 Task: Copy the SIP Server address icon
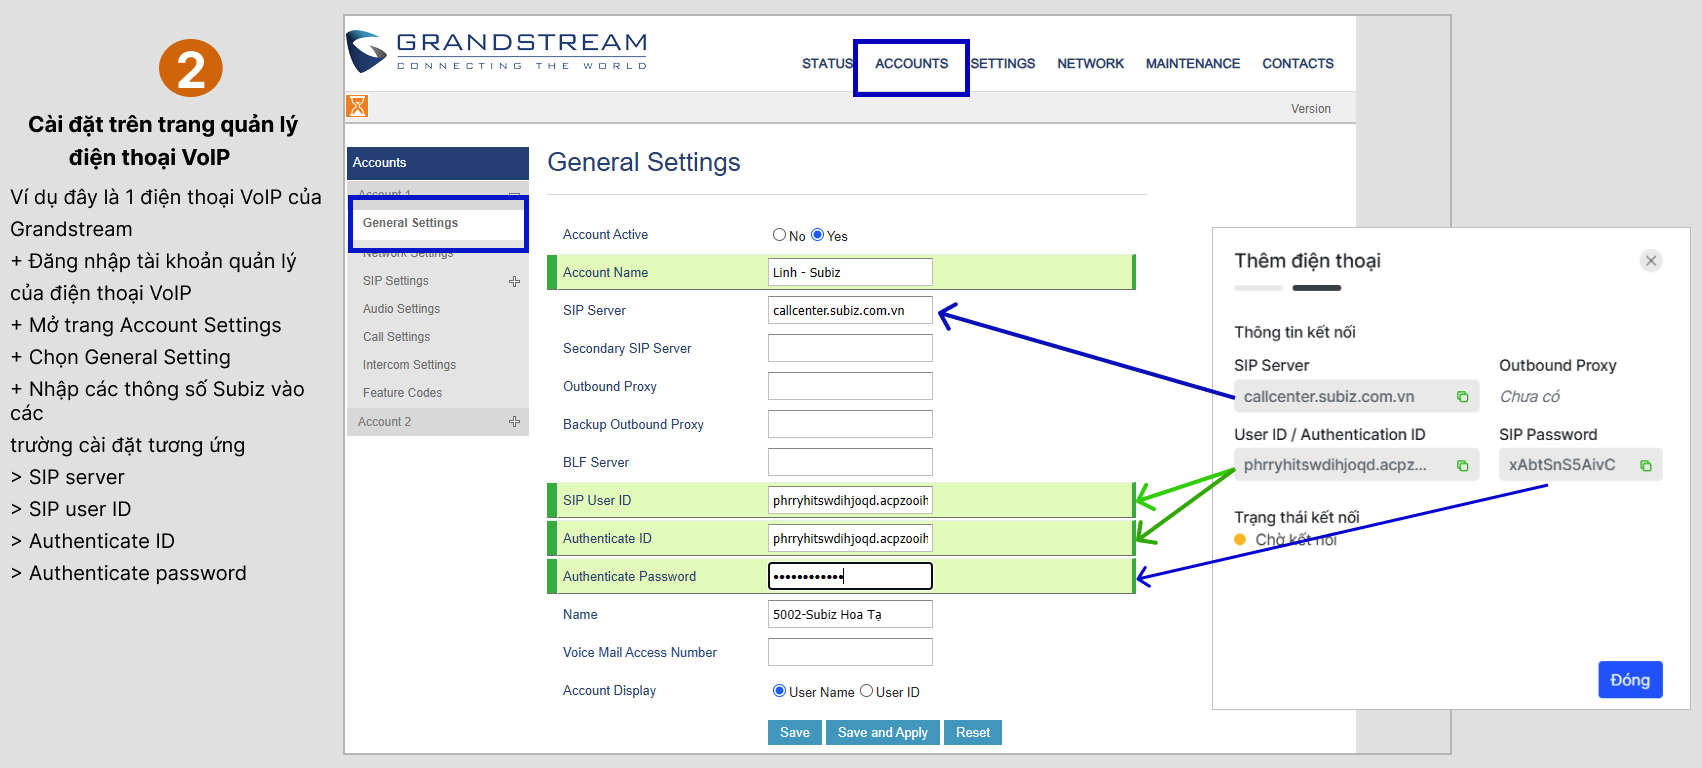point(1462,397)
